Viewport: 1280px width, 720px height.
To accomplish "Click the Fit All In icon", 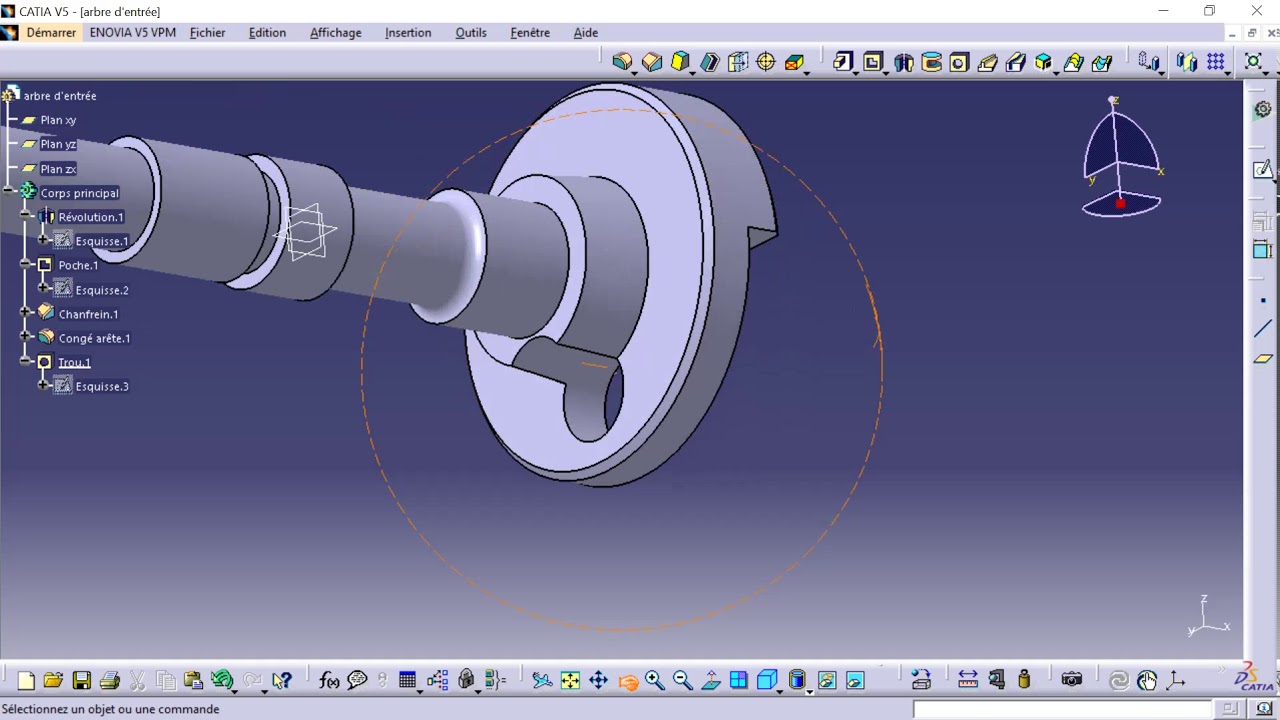I will pos(570,681).
